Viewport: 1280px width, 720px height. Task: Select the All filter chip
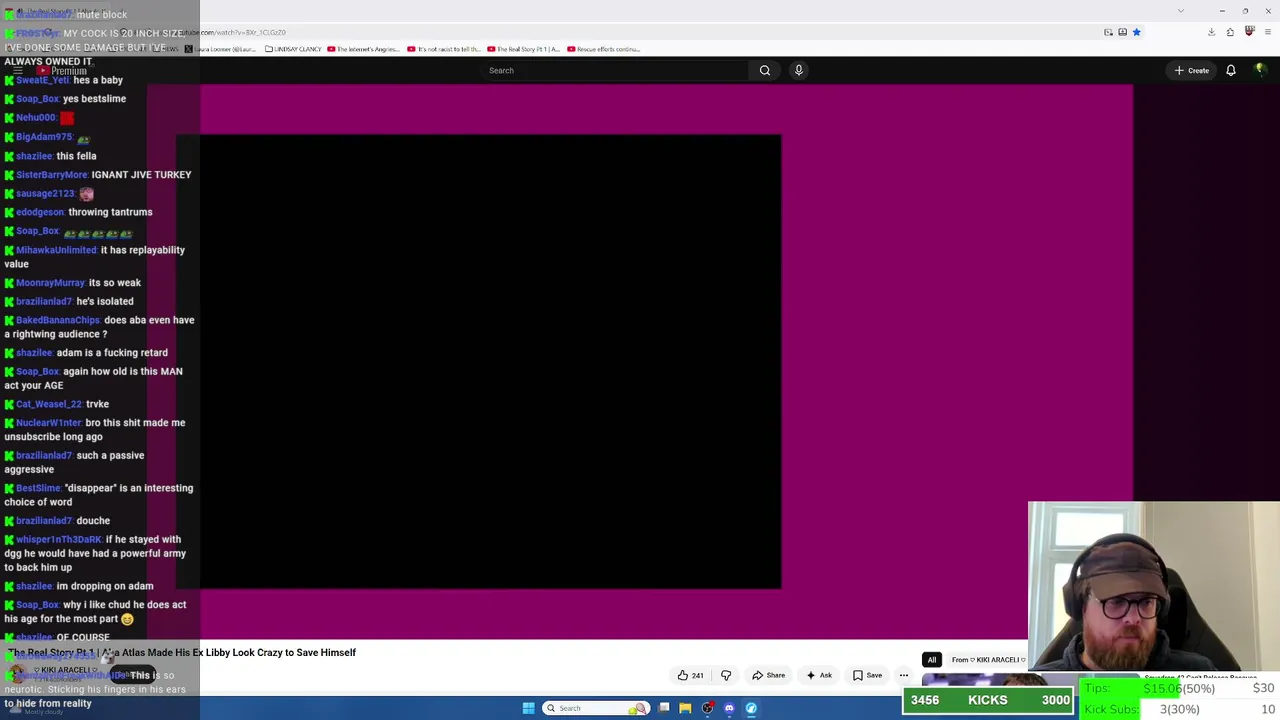932,660
